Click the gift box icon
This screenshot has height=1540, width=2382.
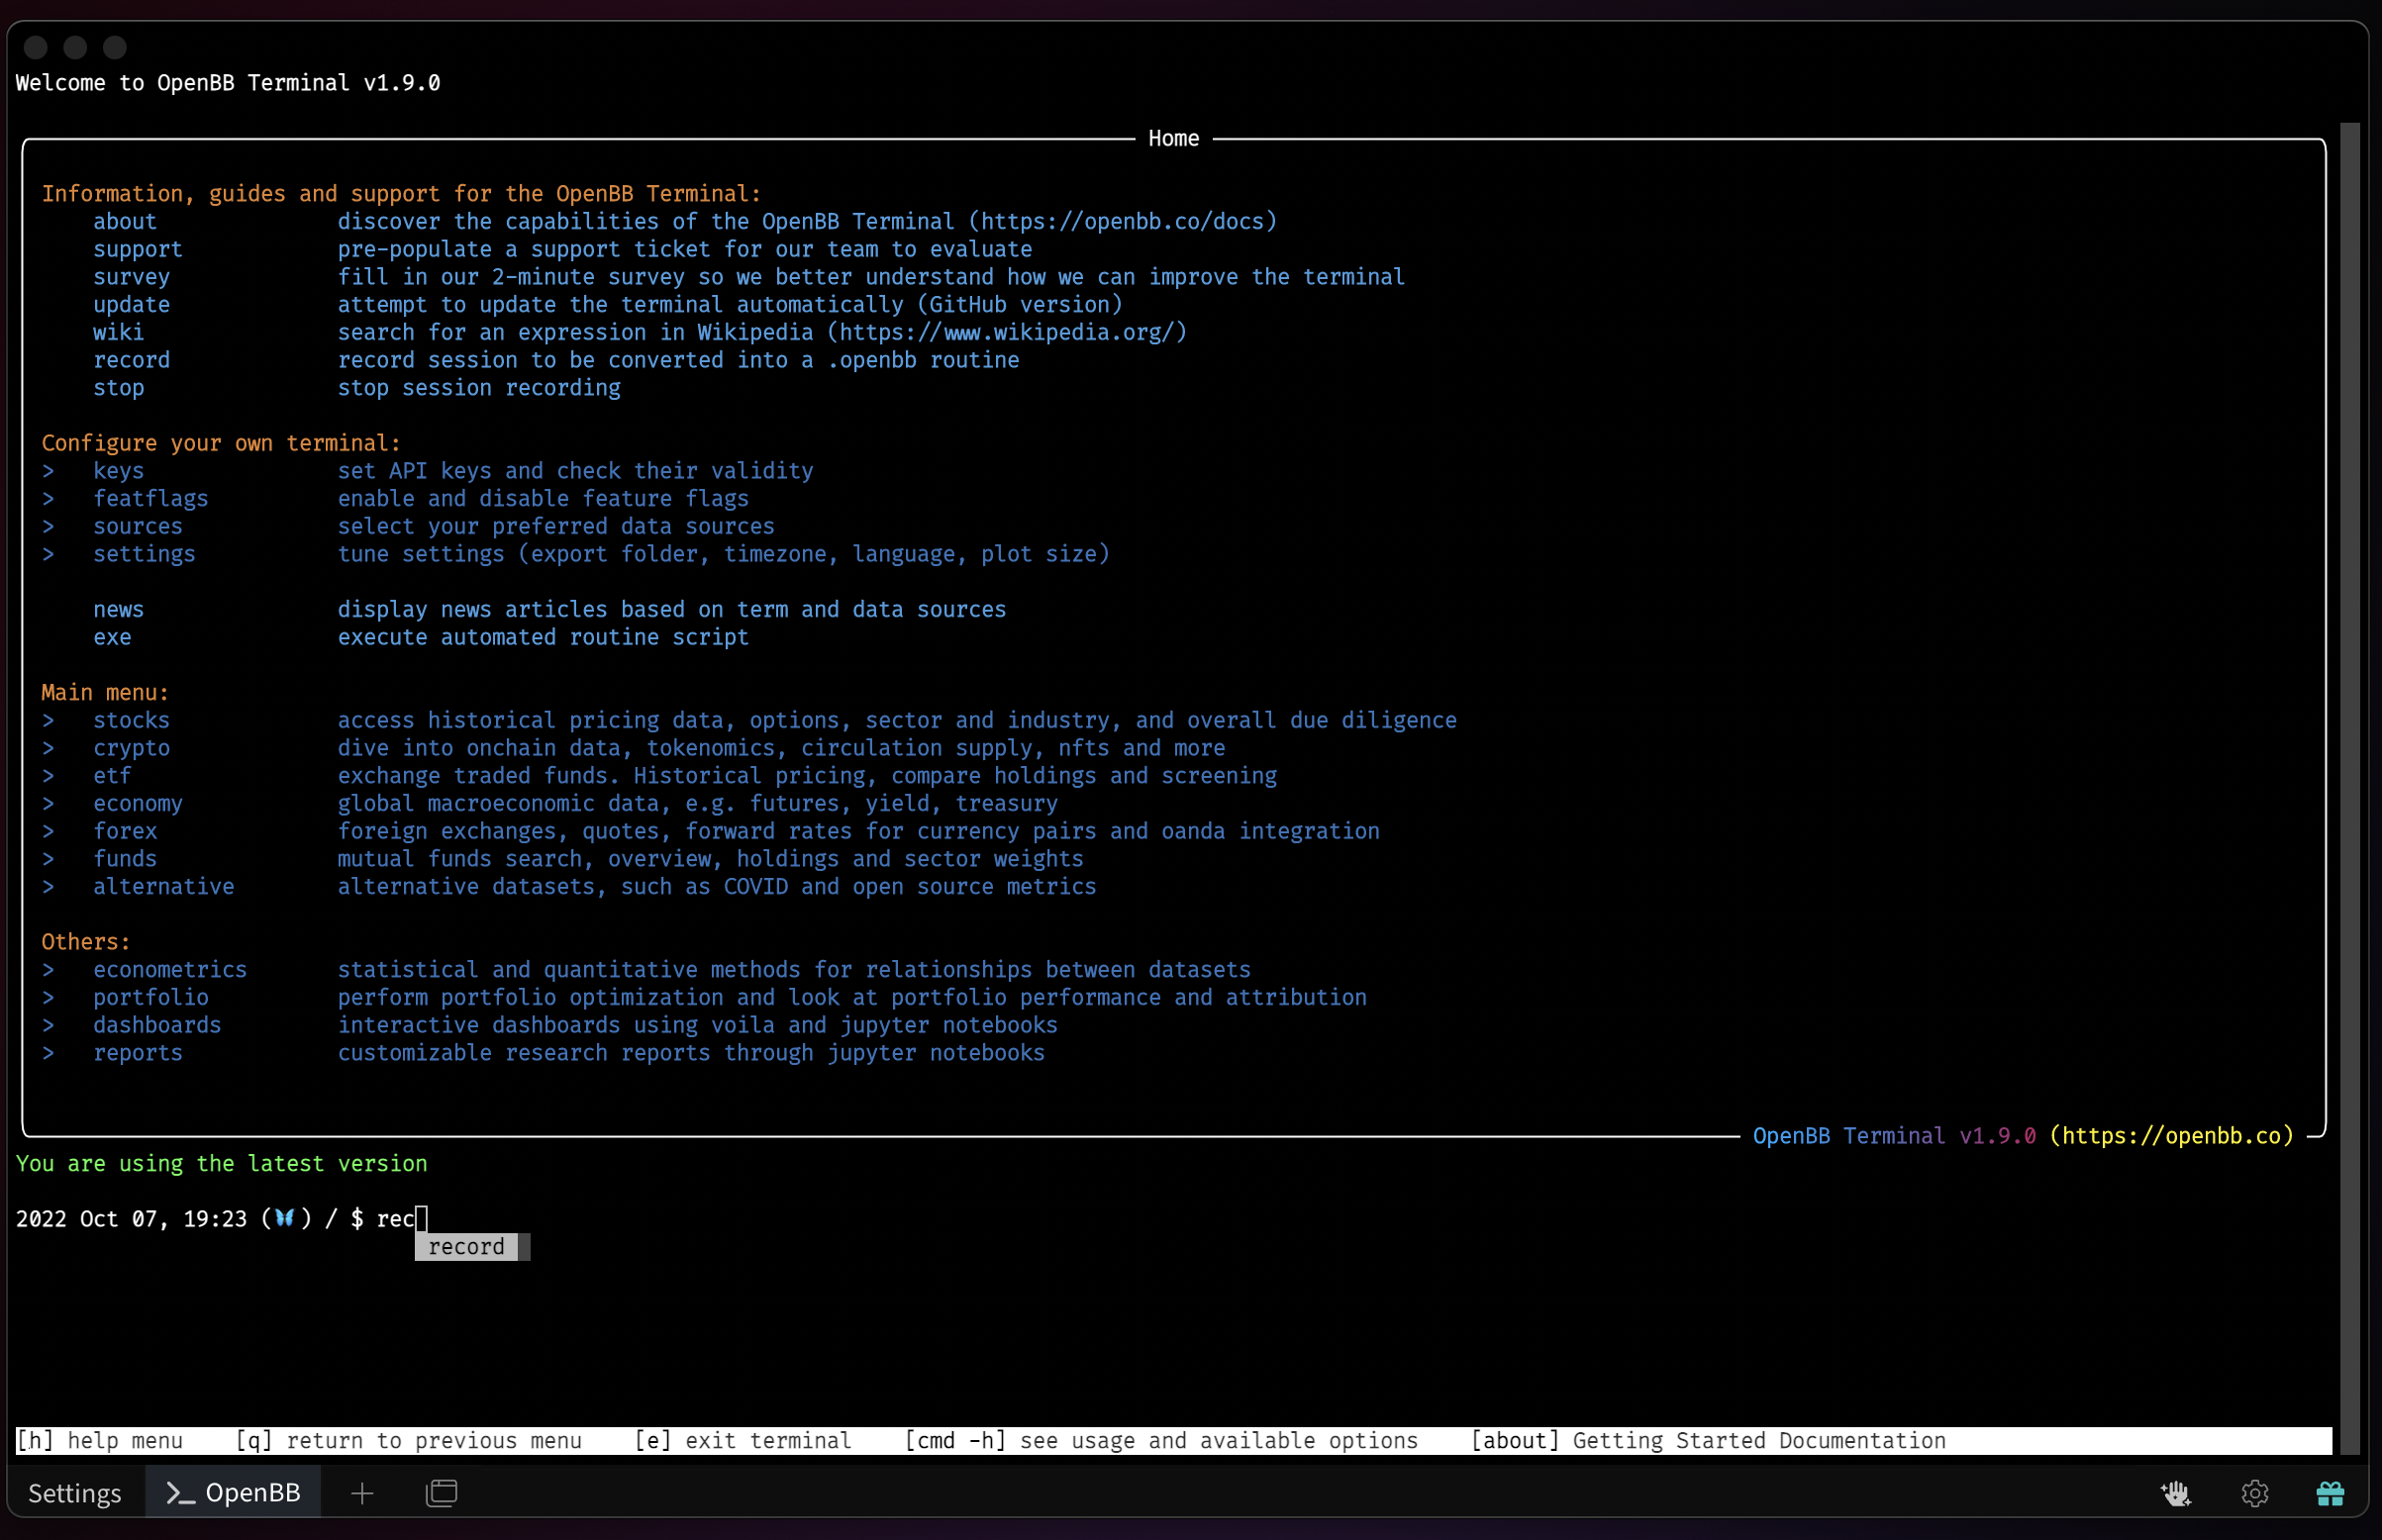pos(2330,1493)
